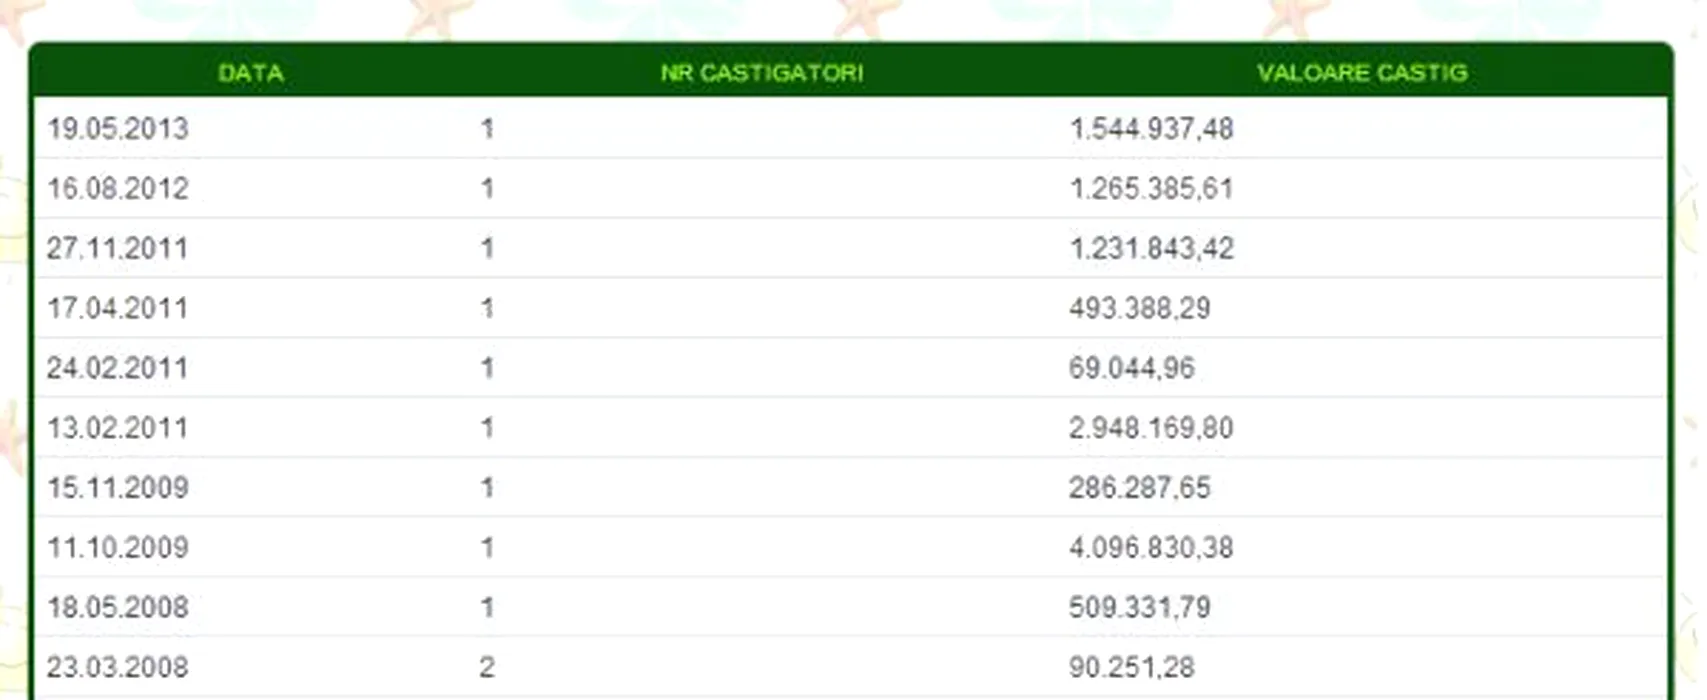This screenshot has width=1707, height=700.
Task: Click the 24.02.2011 date entry
Action: (x=118, y=368)
